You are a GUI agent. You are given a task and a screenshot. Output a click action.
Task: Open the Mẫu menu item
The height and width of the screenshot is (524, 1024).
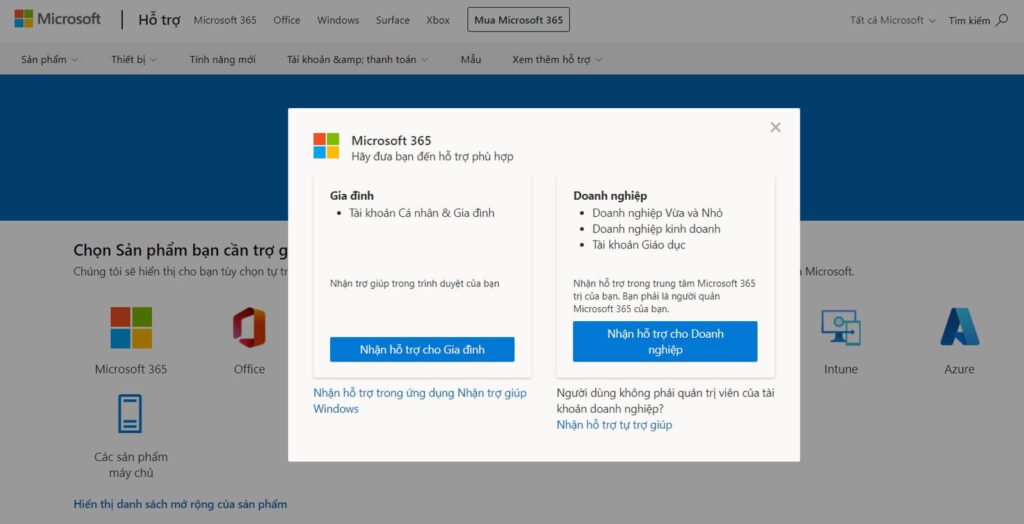470,59
